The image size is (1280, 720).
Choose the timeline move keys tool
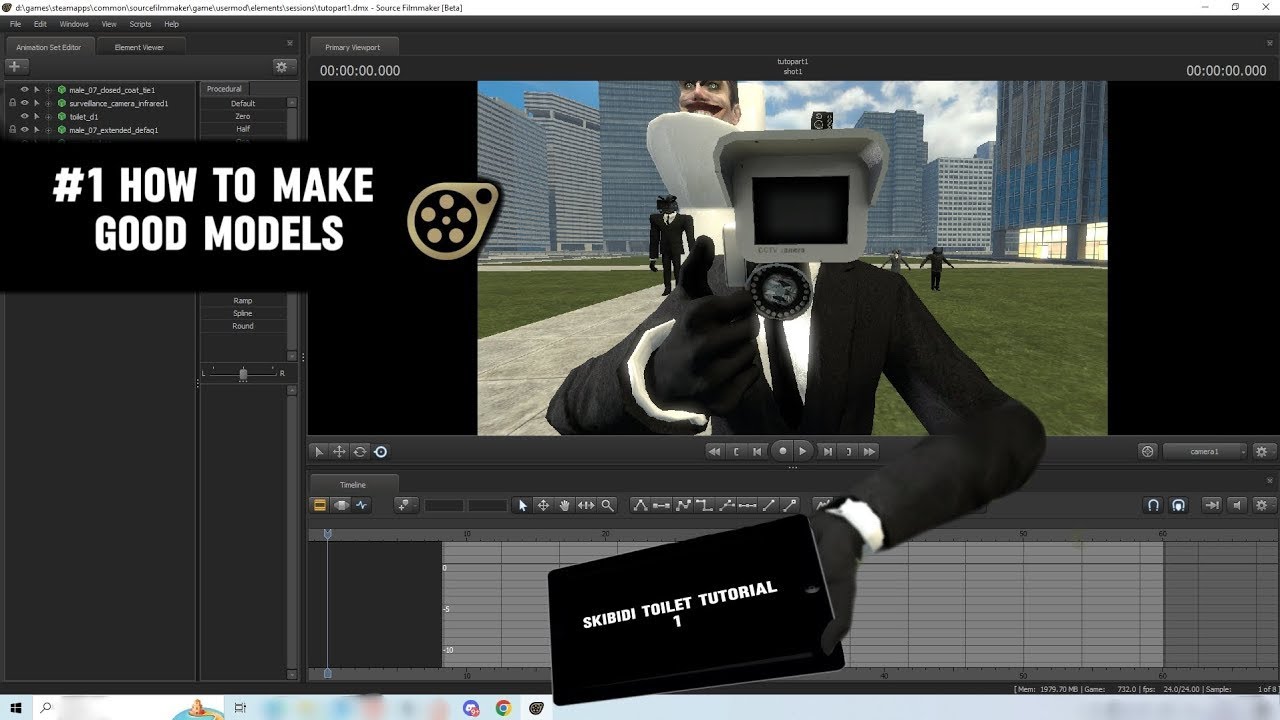click(x=543, y=506)
